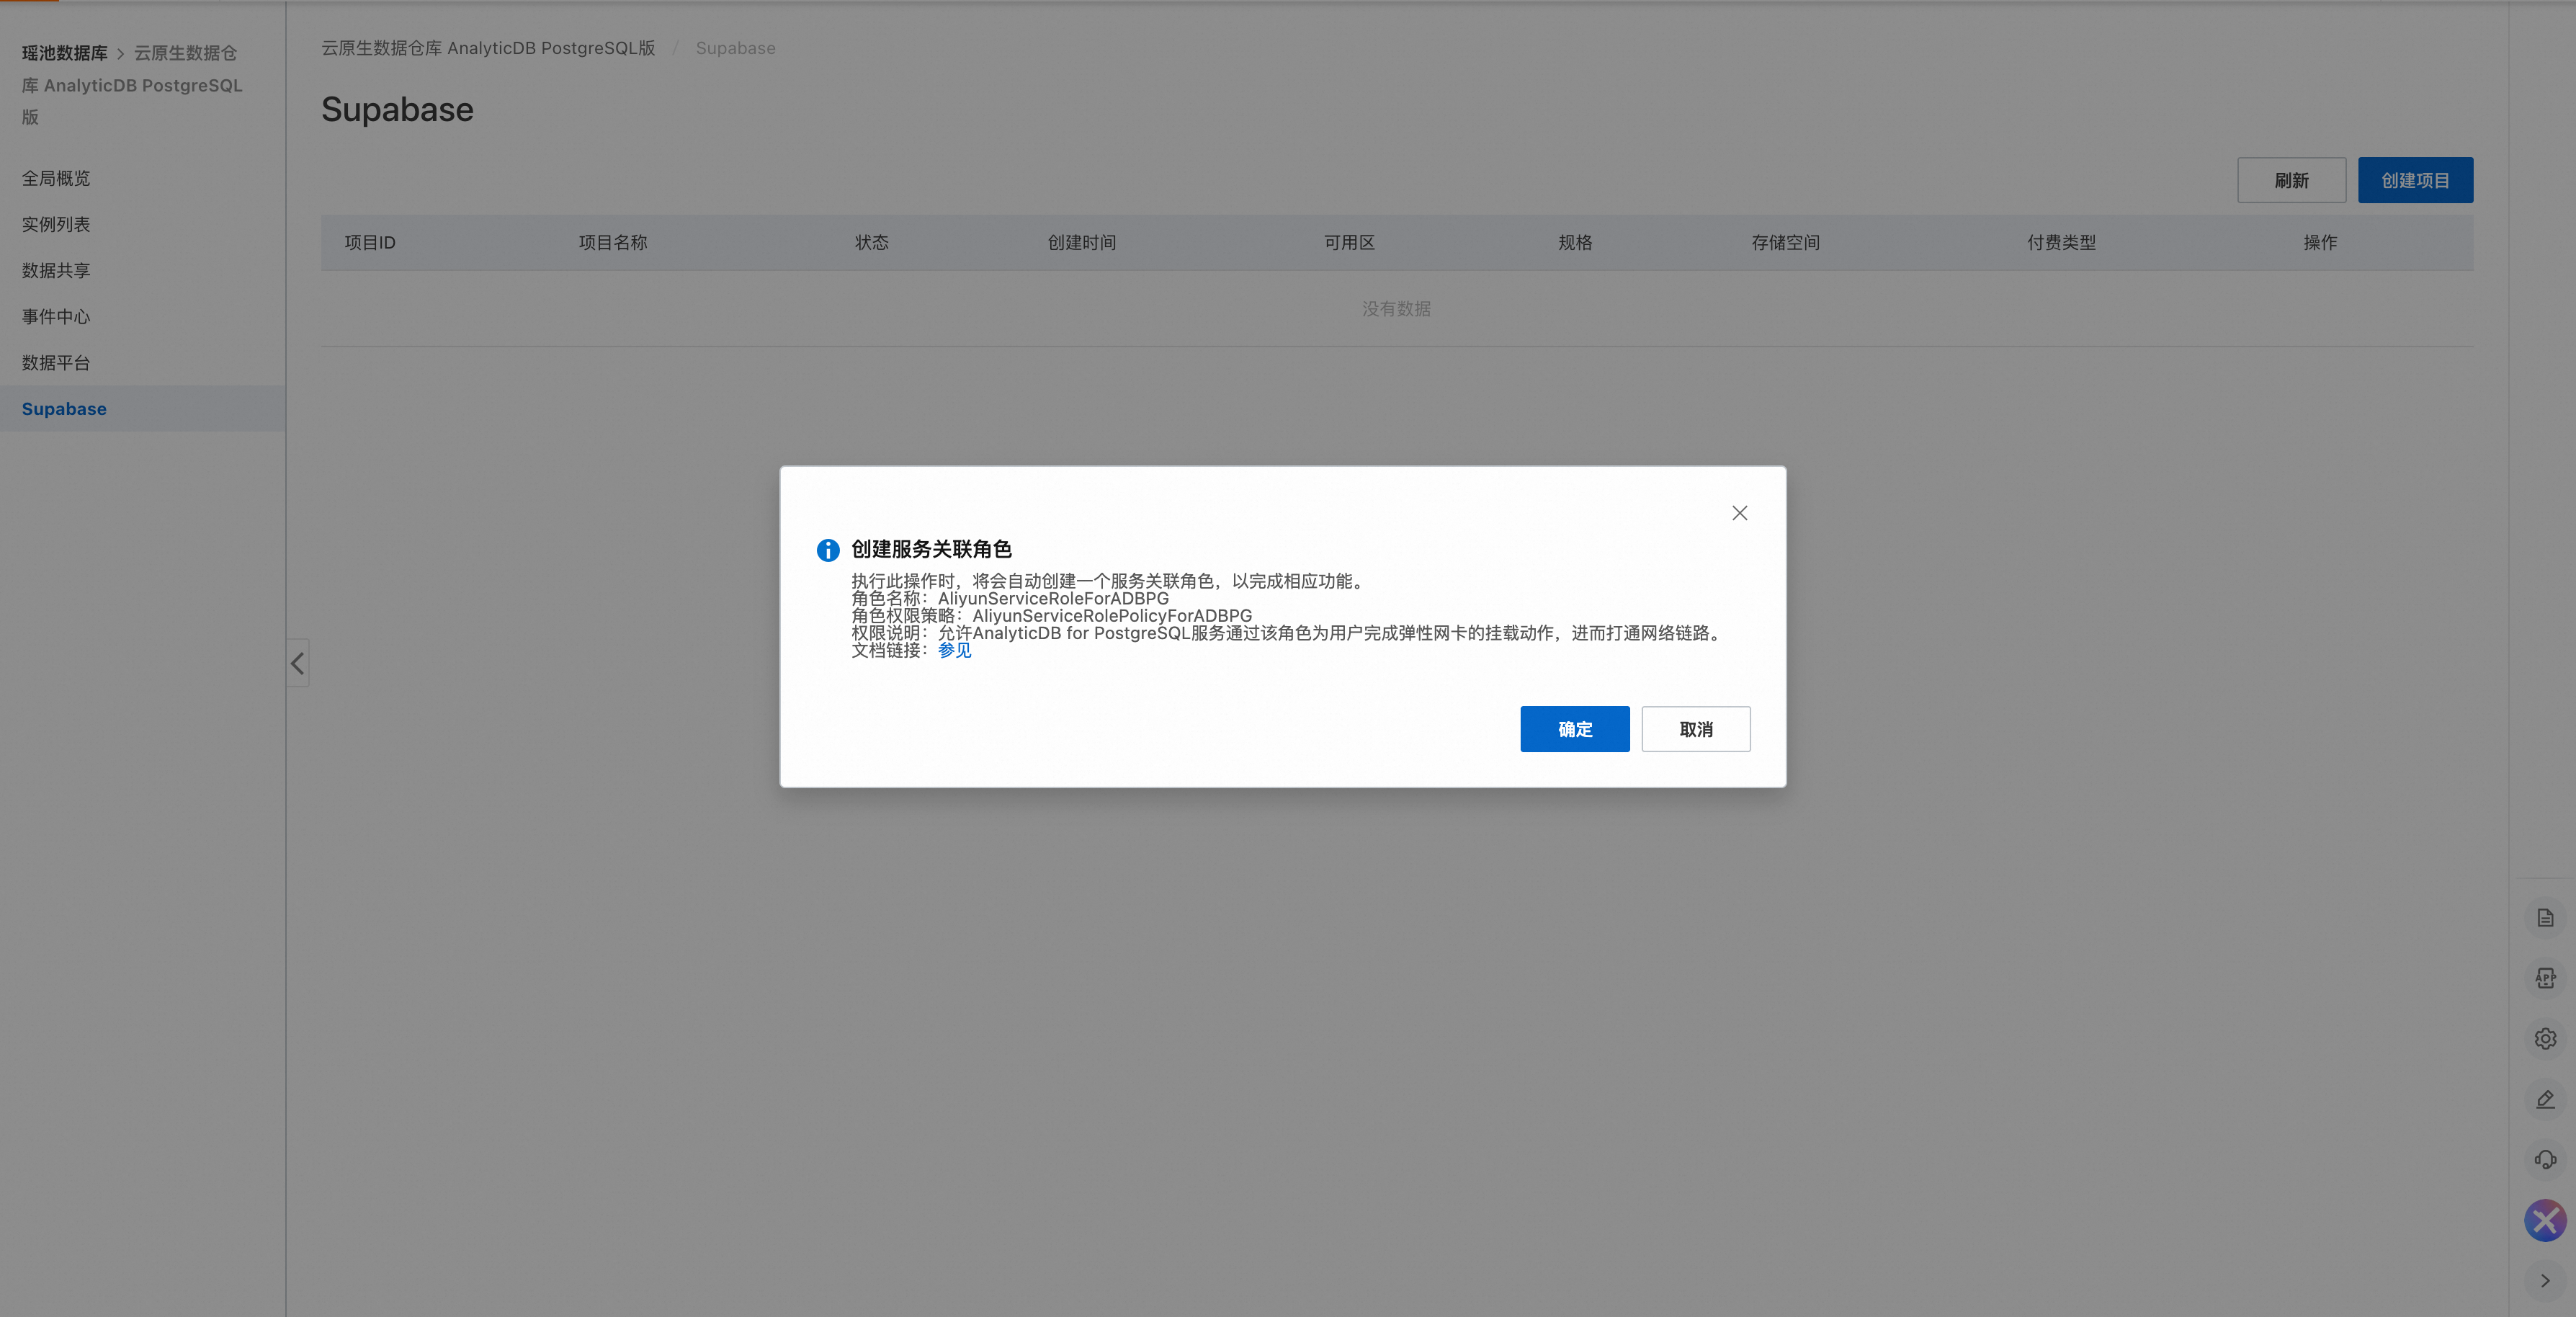
Task: Click 云原生数据仓库 AnalyticDB PostgreSQL版 breadcrumb
Action: coord(488,48)
